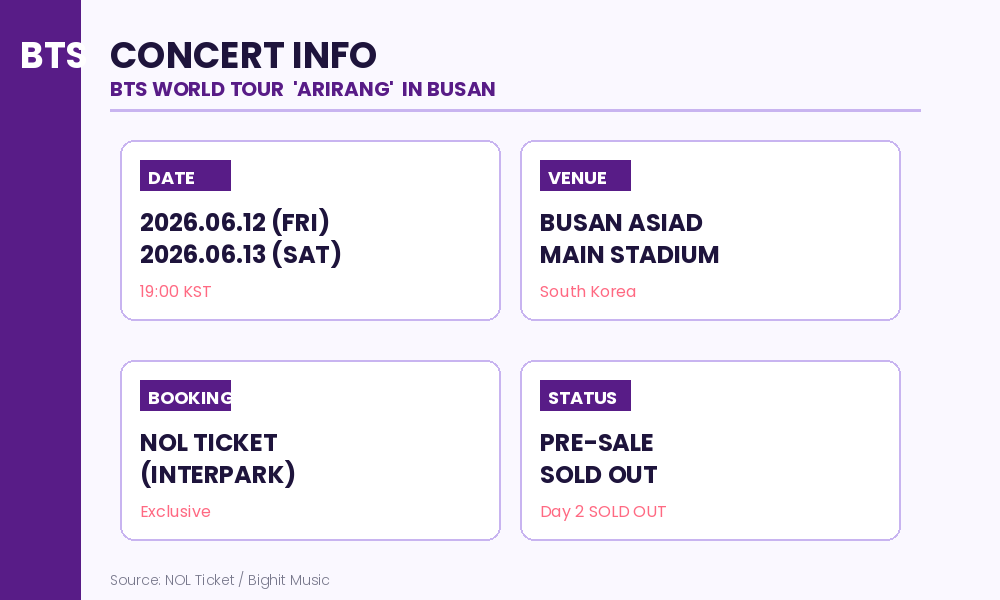This screenshot has height=600, width=1000.
Task: Click the (INTERPARK) text
Action: 217,474
